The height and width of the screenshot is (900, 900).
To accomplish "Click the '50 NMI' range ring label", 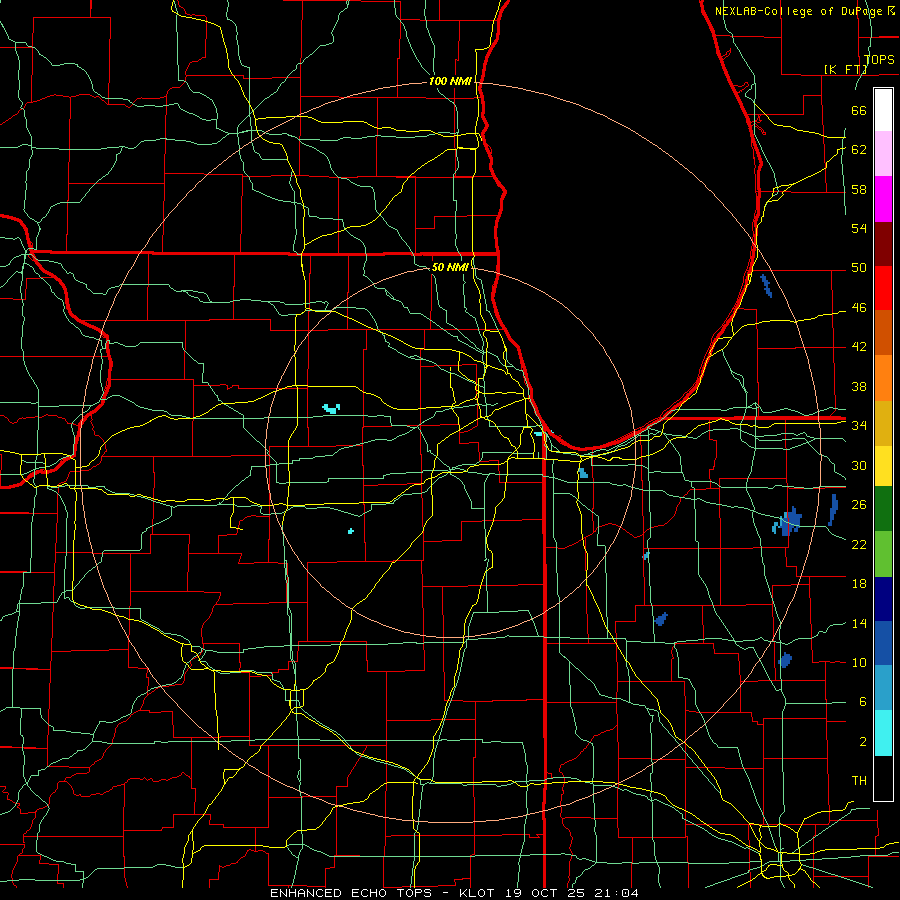I will click(450, 267).
